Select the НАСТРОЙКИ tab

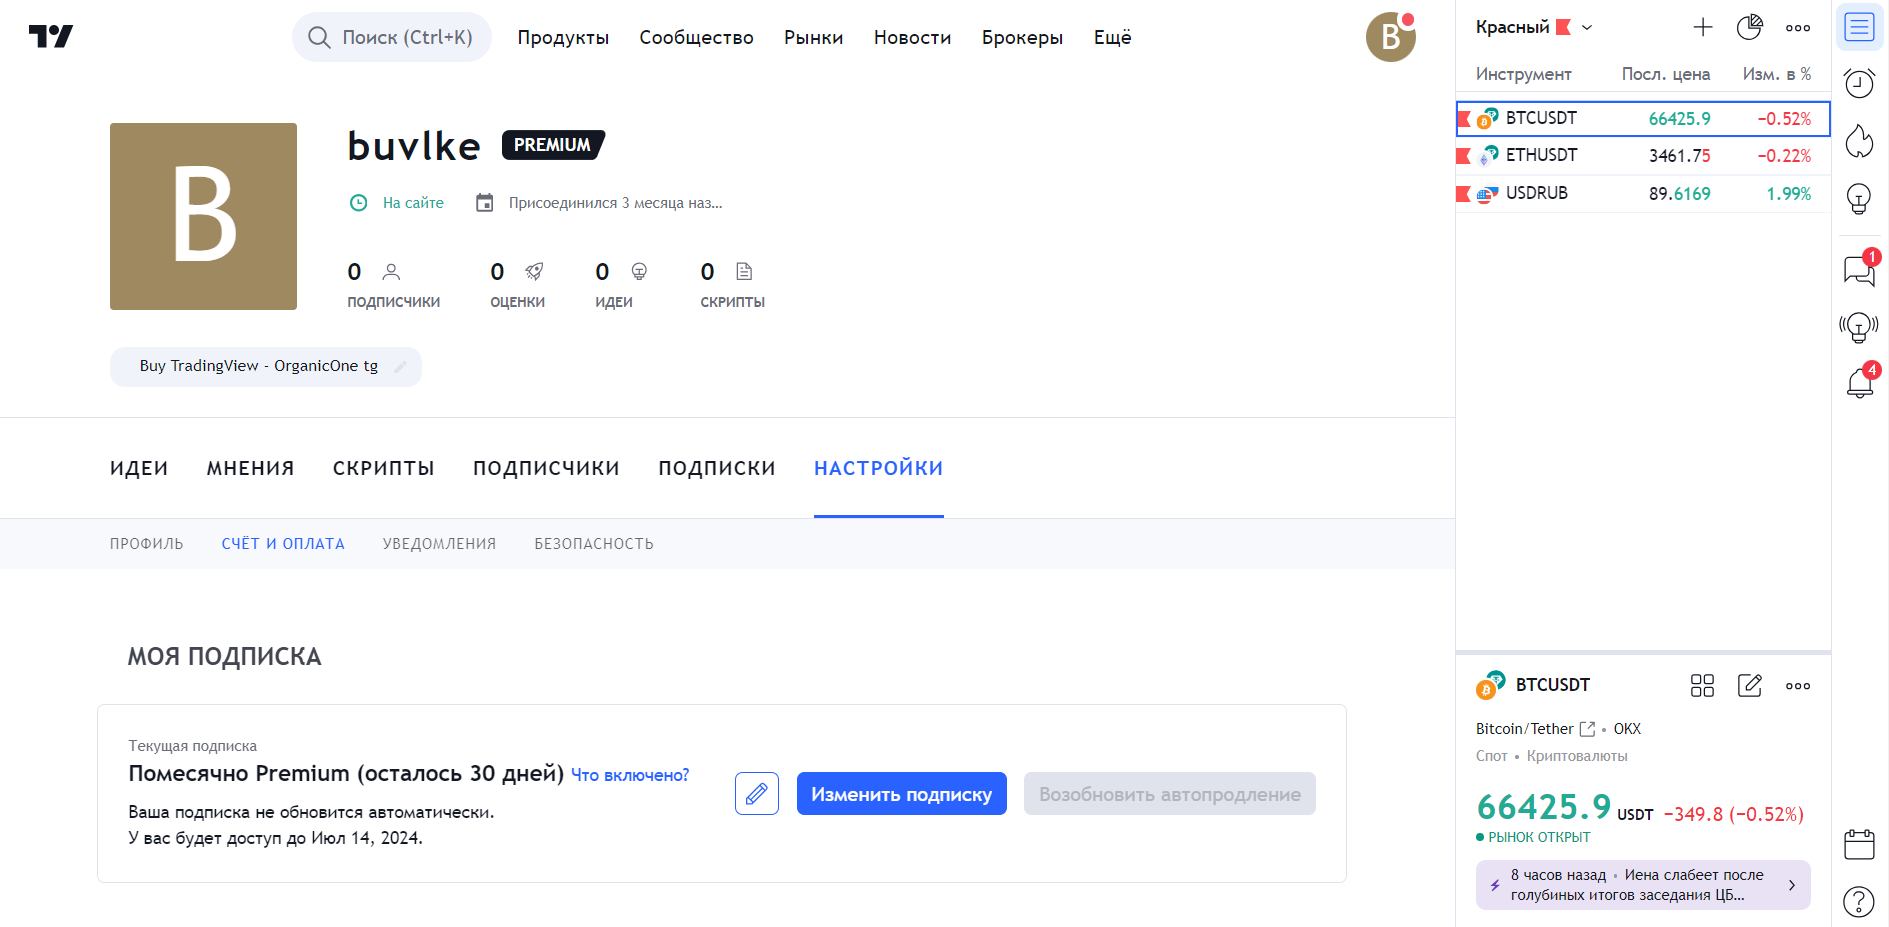[x=878, y=468]
